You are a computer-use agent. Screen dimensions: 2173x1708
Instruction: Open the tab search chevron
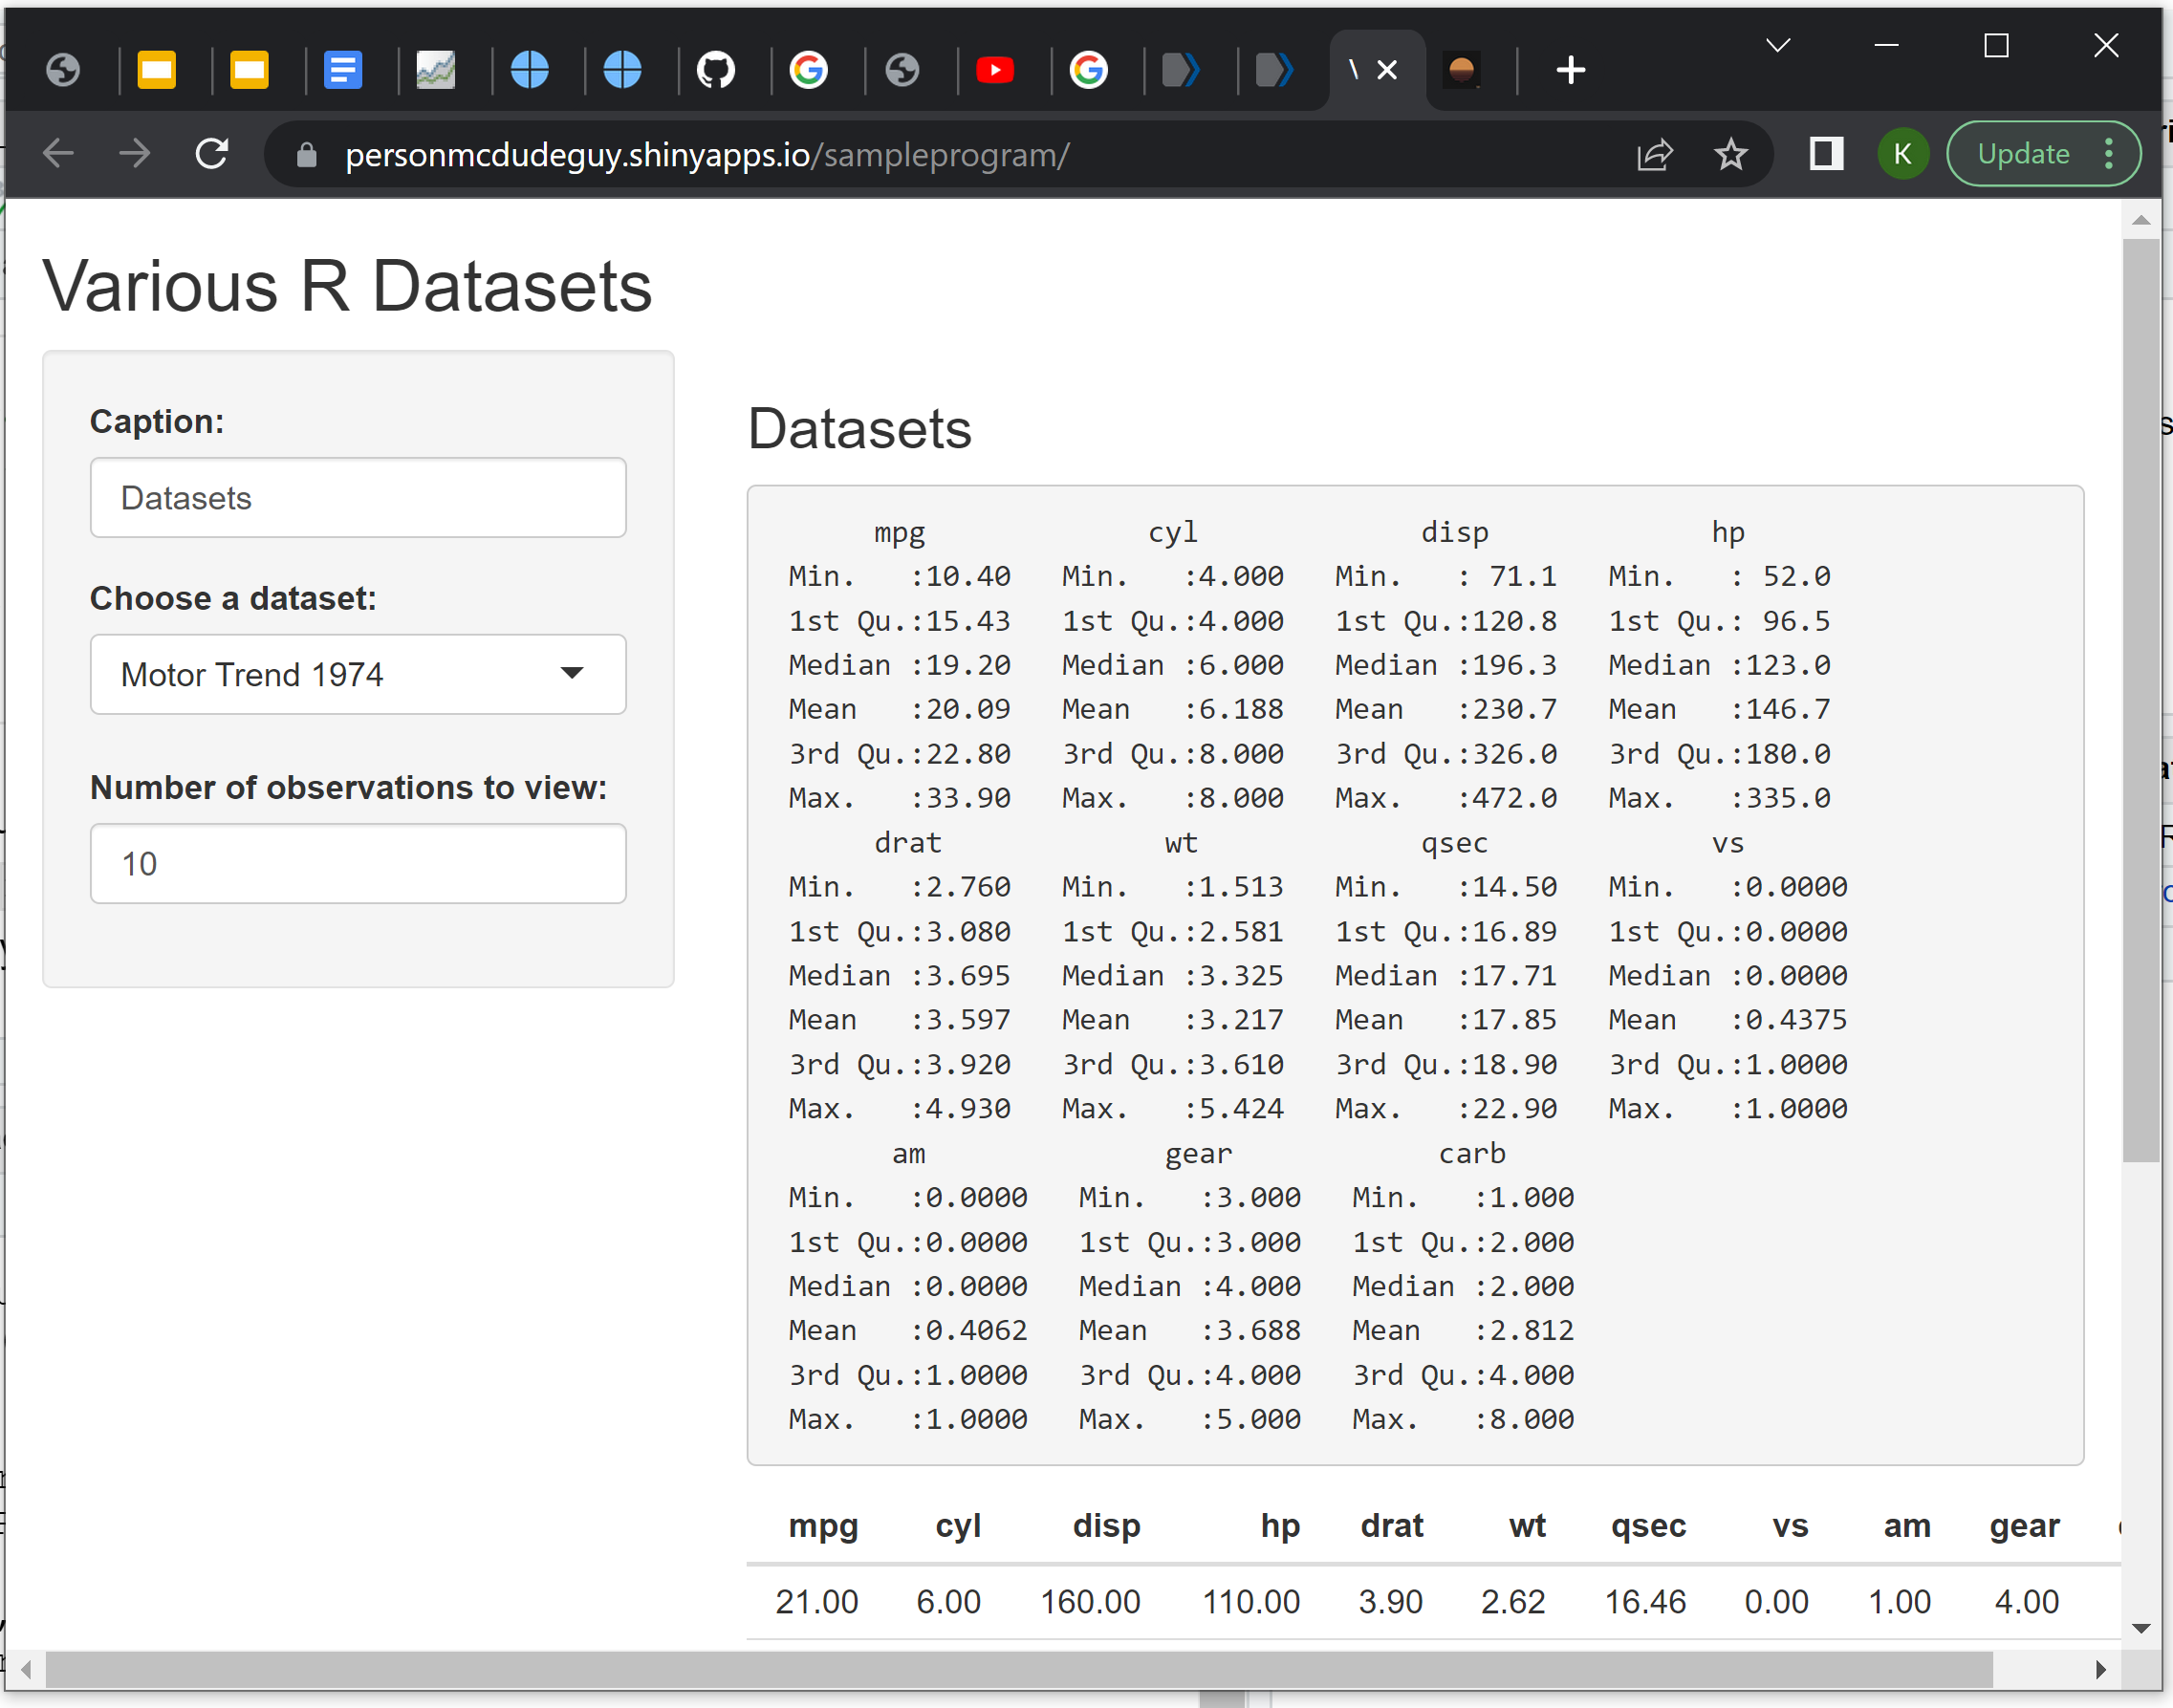(x=1777, y=46)
